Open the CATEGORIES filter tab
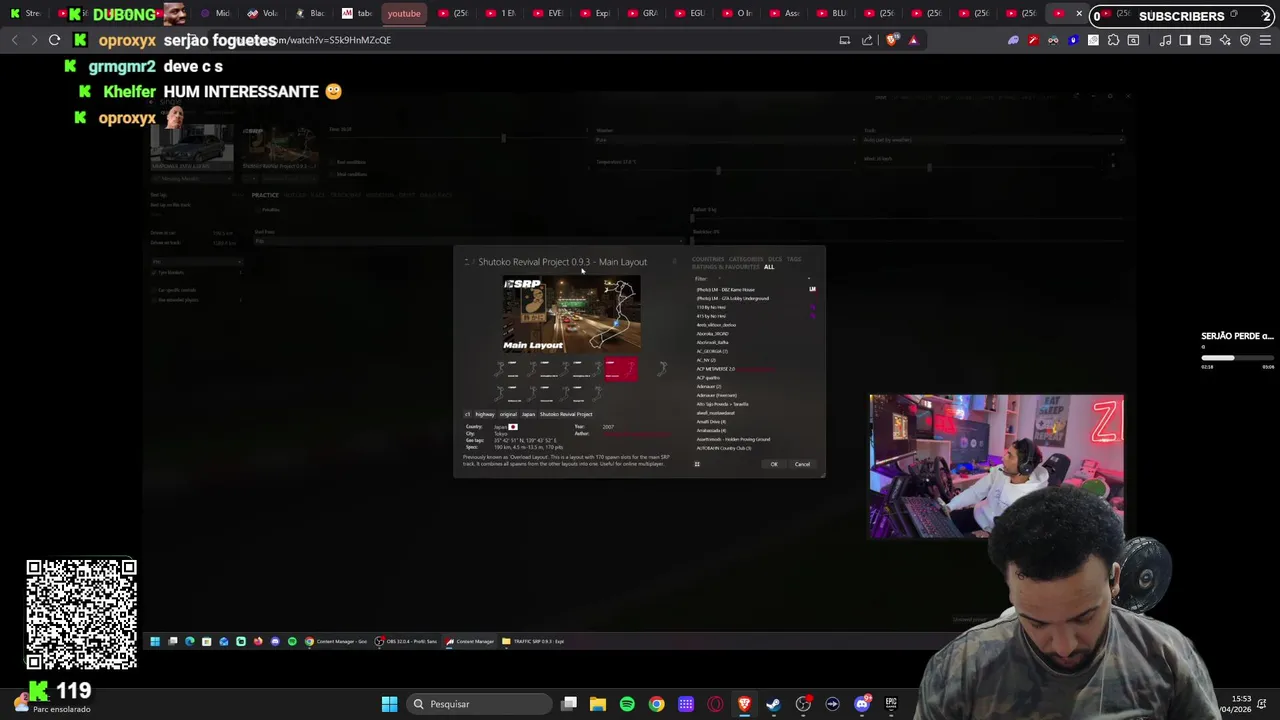This screenshot has height=720, width=1280. 746,259
